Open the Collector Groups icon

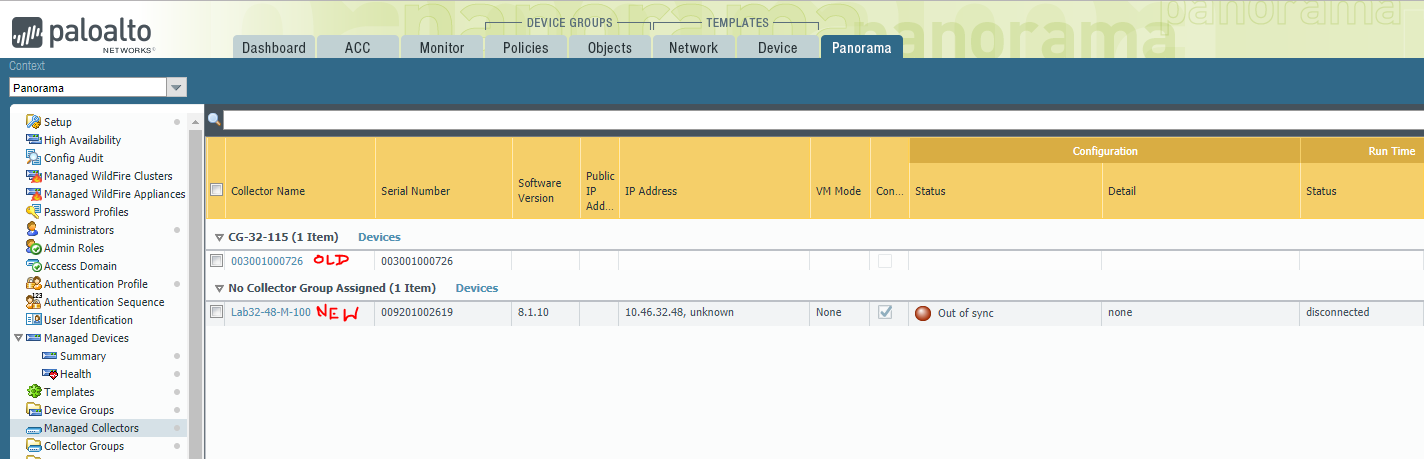(34, 446)
